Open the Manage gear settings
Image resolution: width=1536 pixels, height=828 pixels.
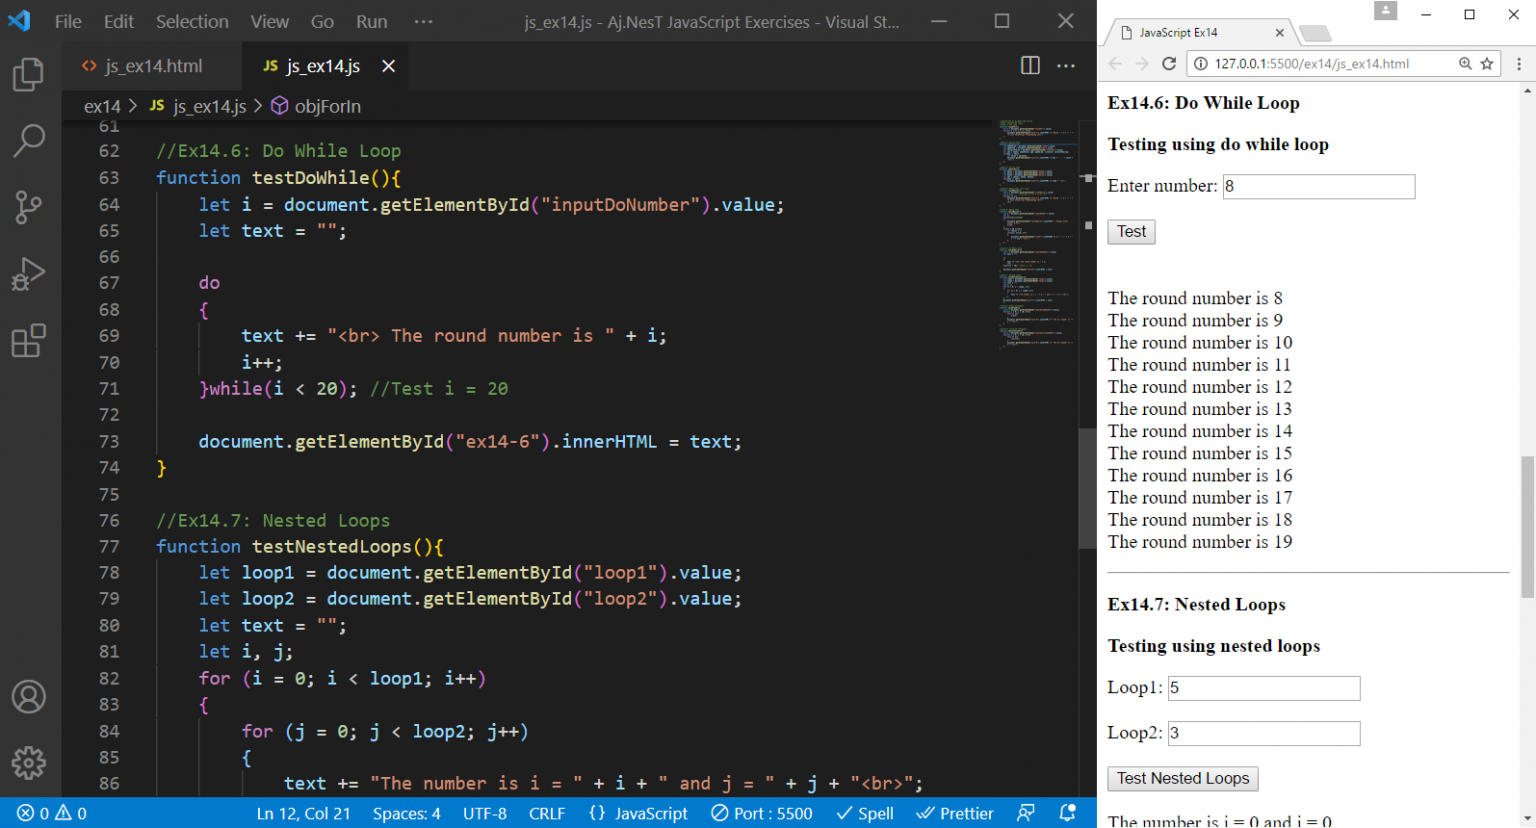click(x=28, y=763)
